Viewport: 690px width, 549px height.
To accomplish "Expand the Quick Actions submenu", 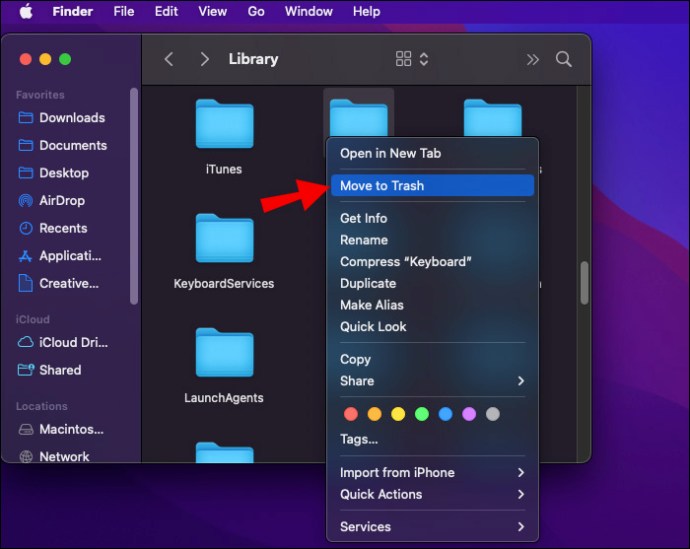I will pos(432,494).
